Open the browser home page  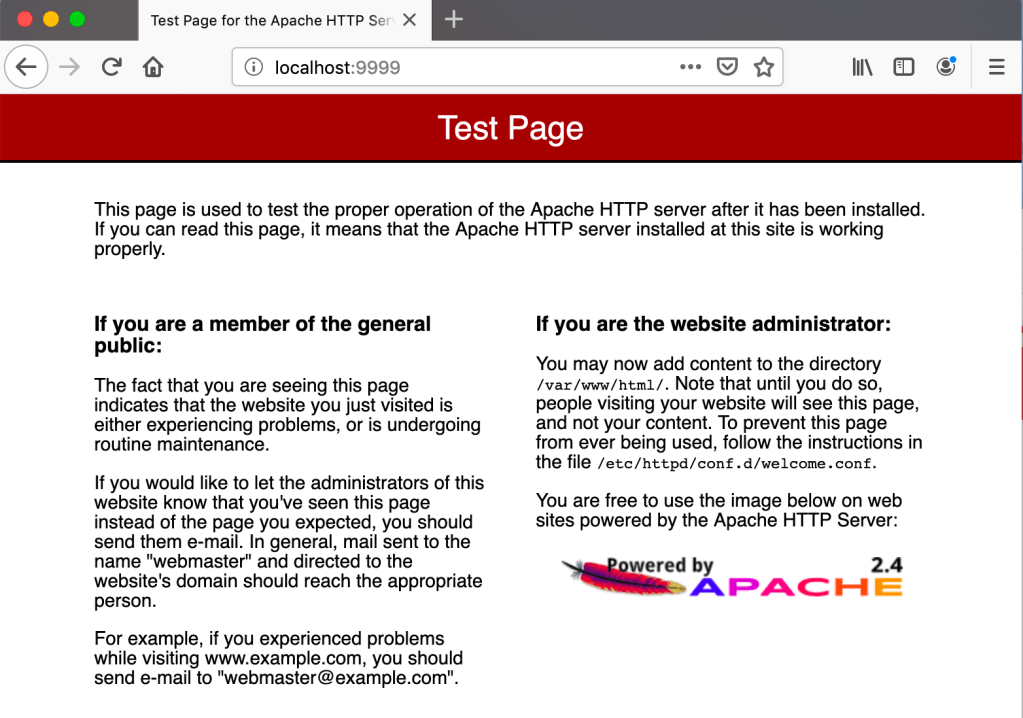(x=153, y=67)
